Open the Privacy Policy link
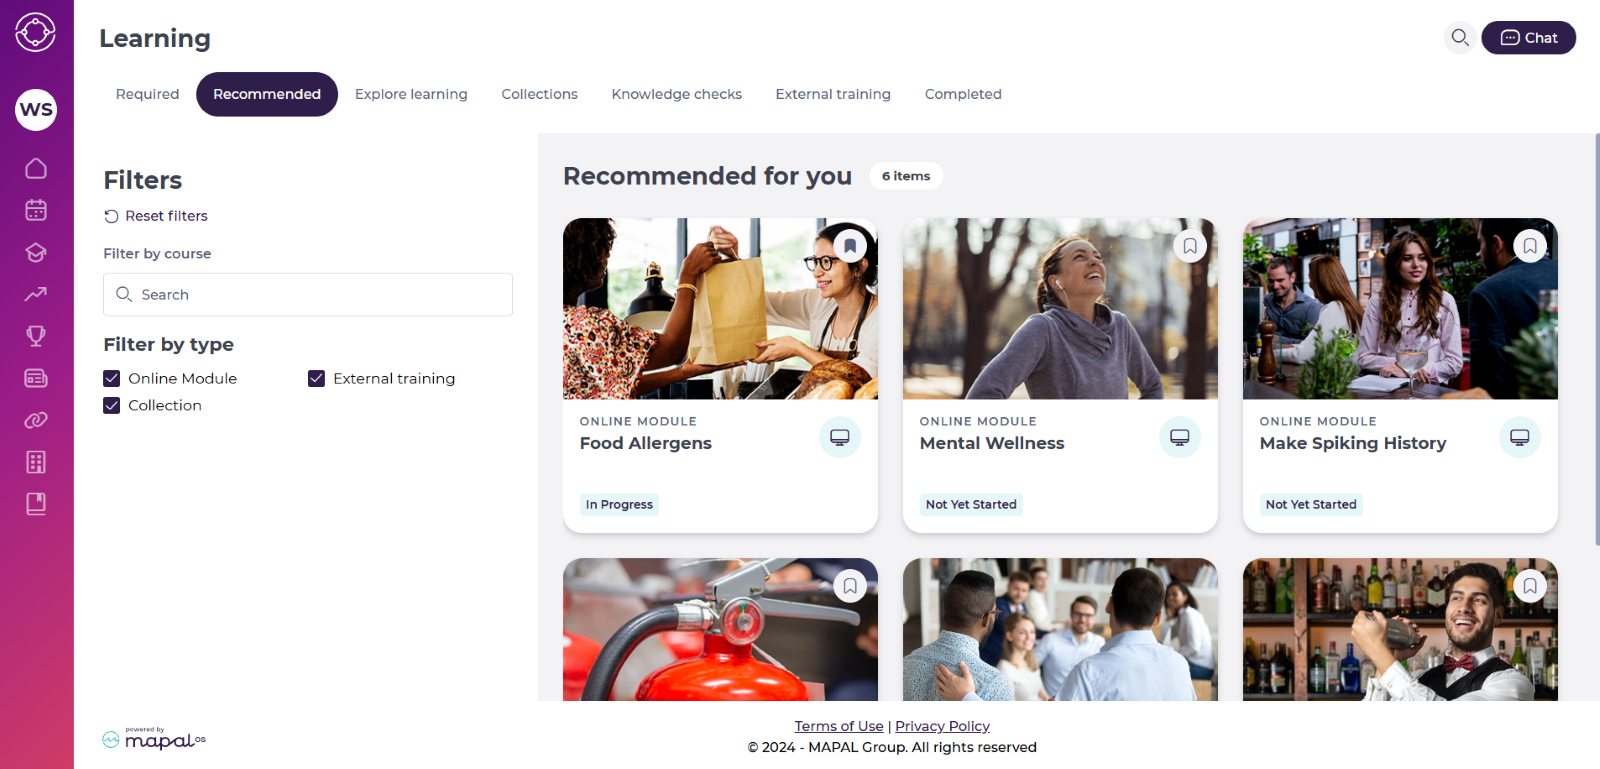Viewport: 1600px width, 769px height. 942,726
